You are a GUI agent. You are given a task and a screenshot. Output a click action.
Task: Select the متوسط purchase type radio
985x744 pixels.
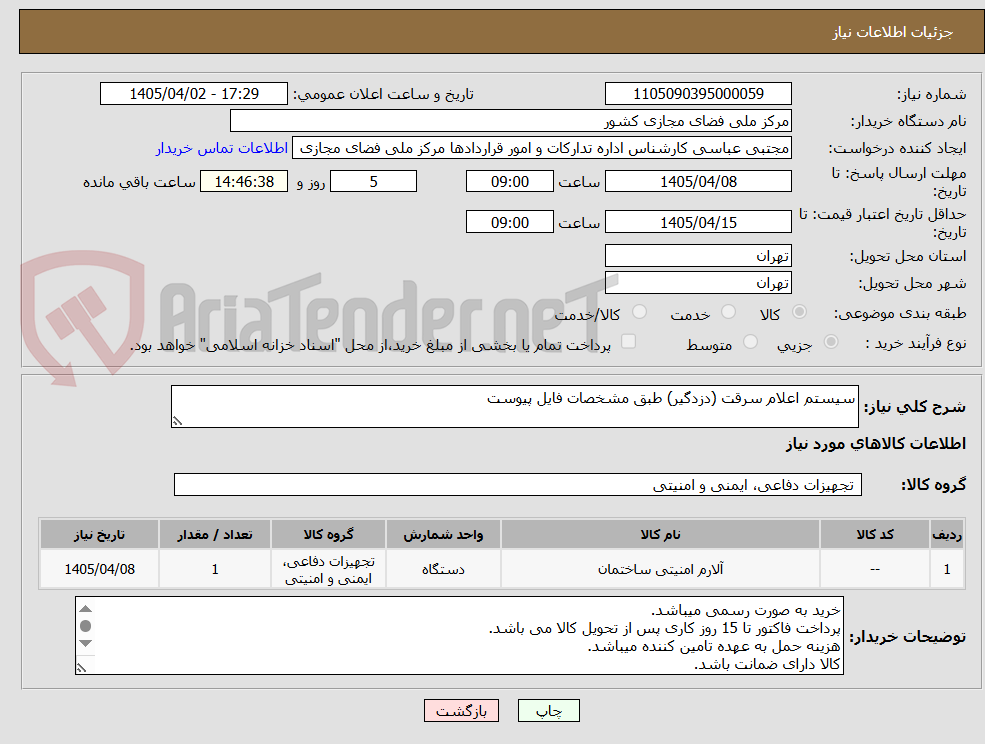click(x=750, y=342)
